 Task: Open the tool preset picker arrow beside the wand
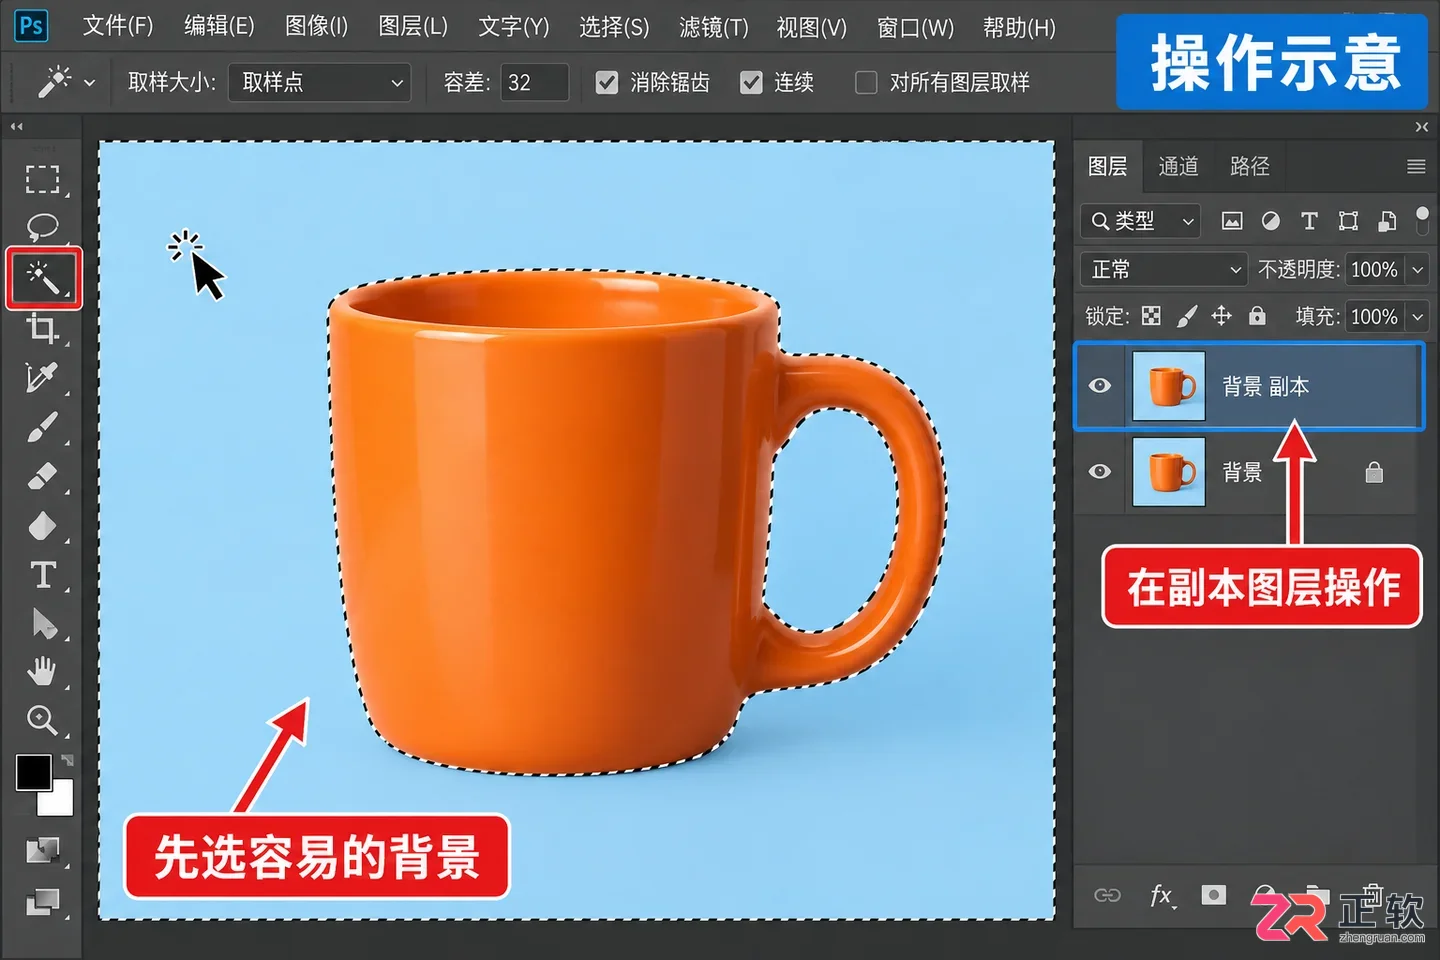(89, 82)
